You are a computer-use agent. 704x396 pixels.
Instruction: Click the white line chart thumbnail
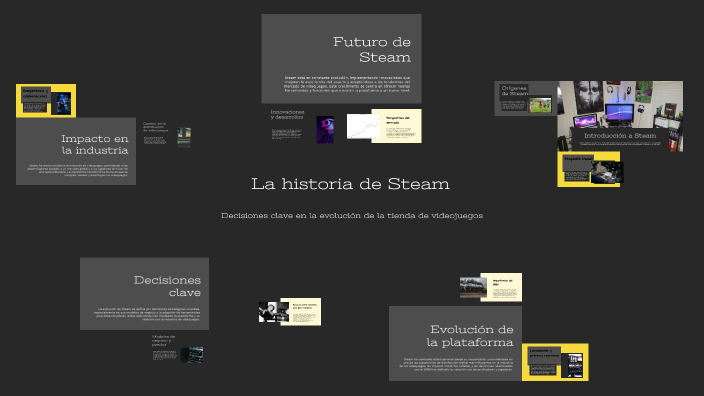coord(363,126)
